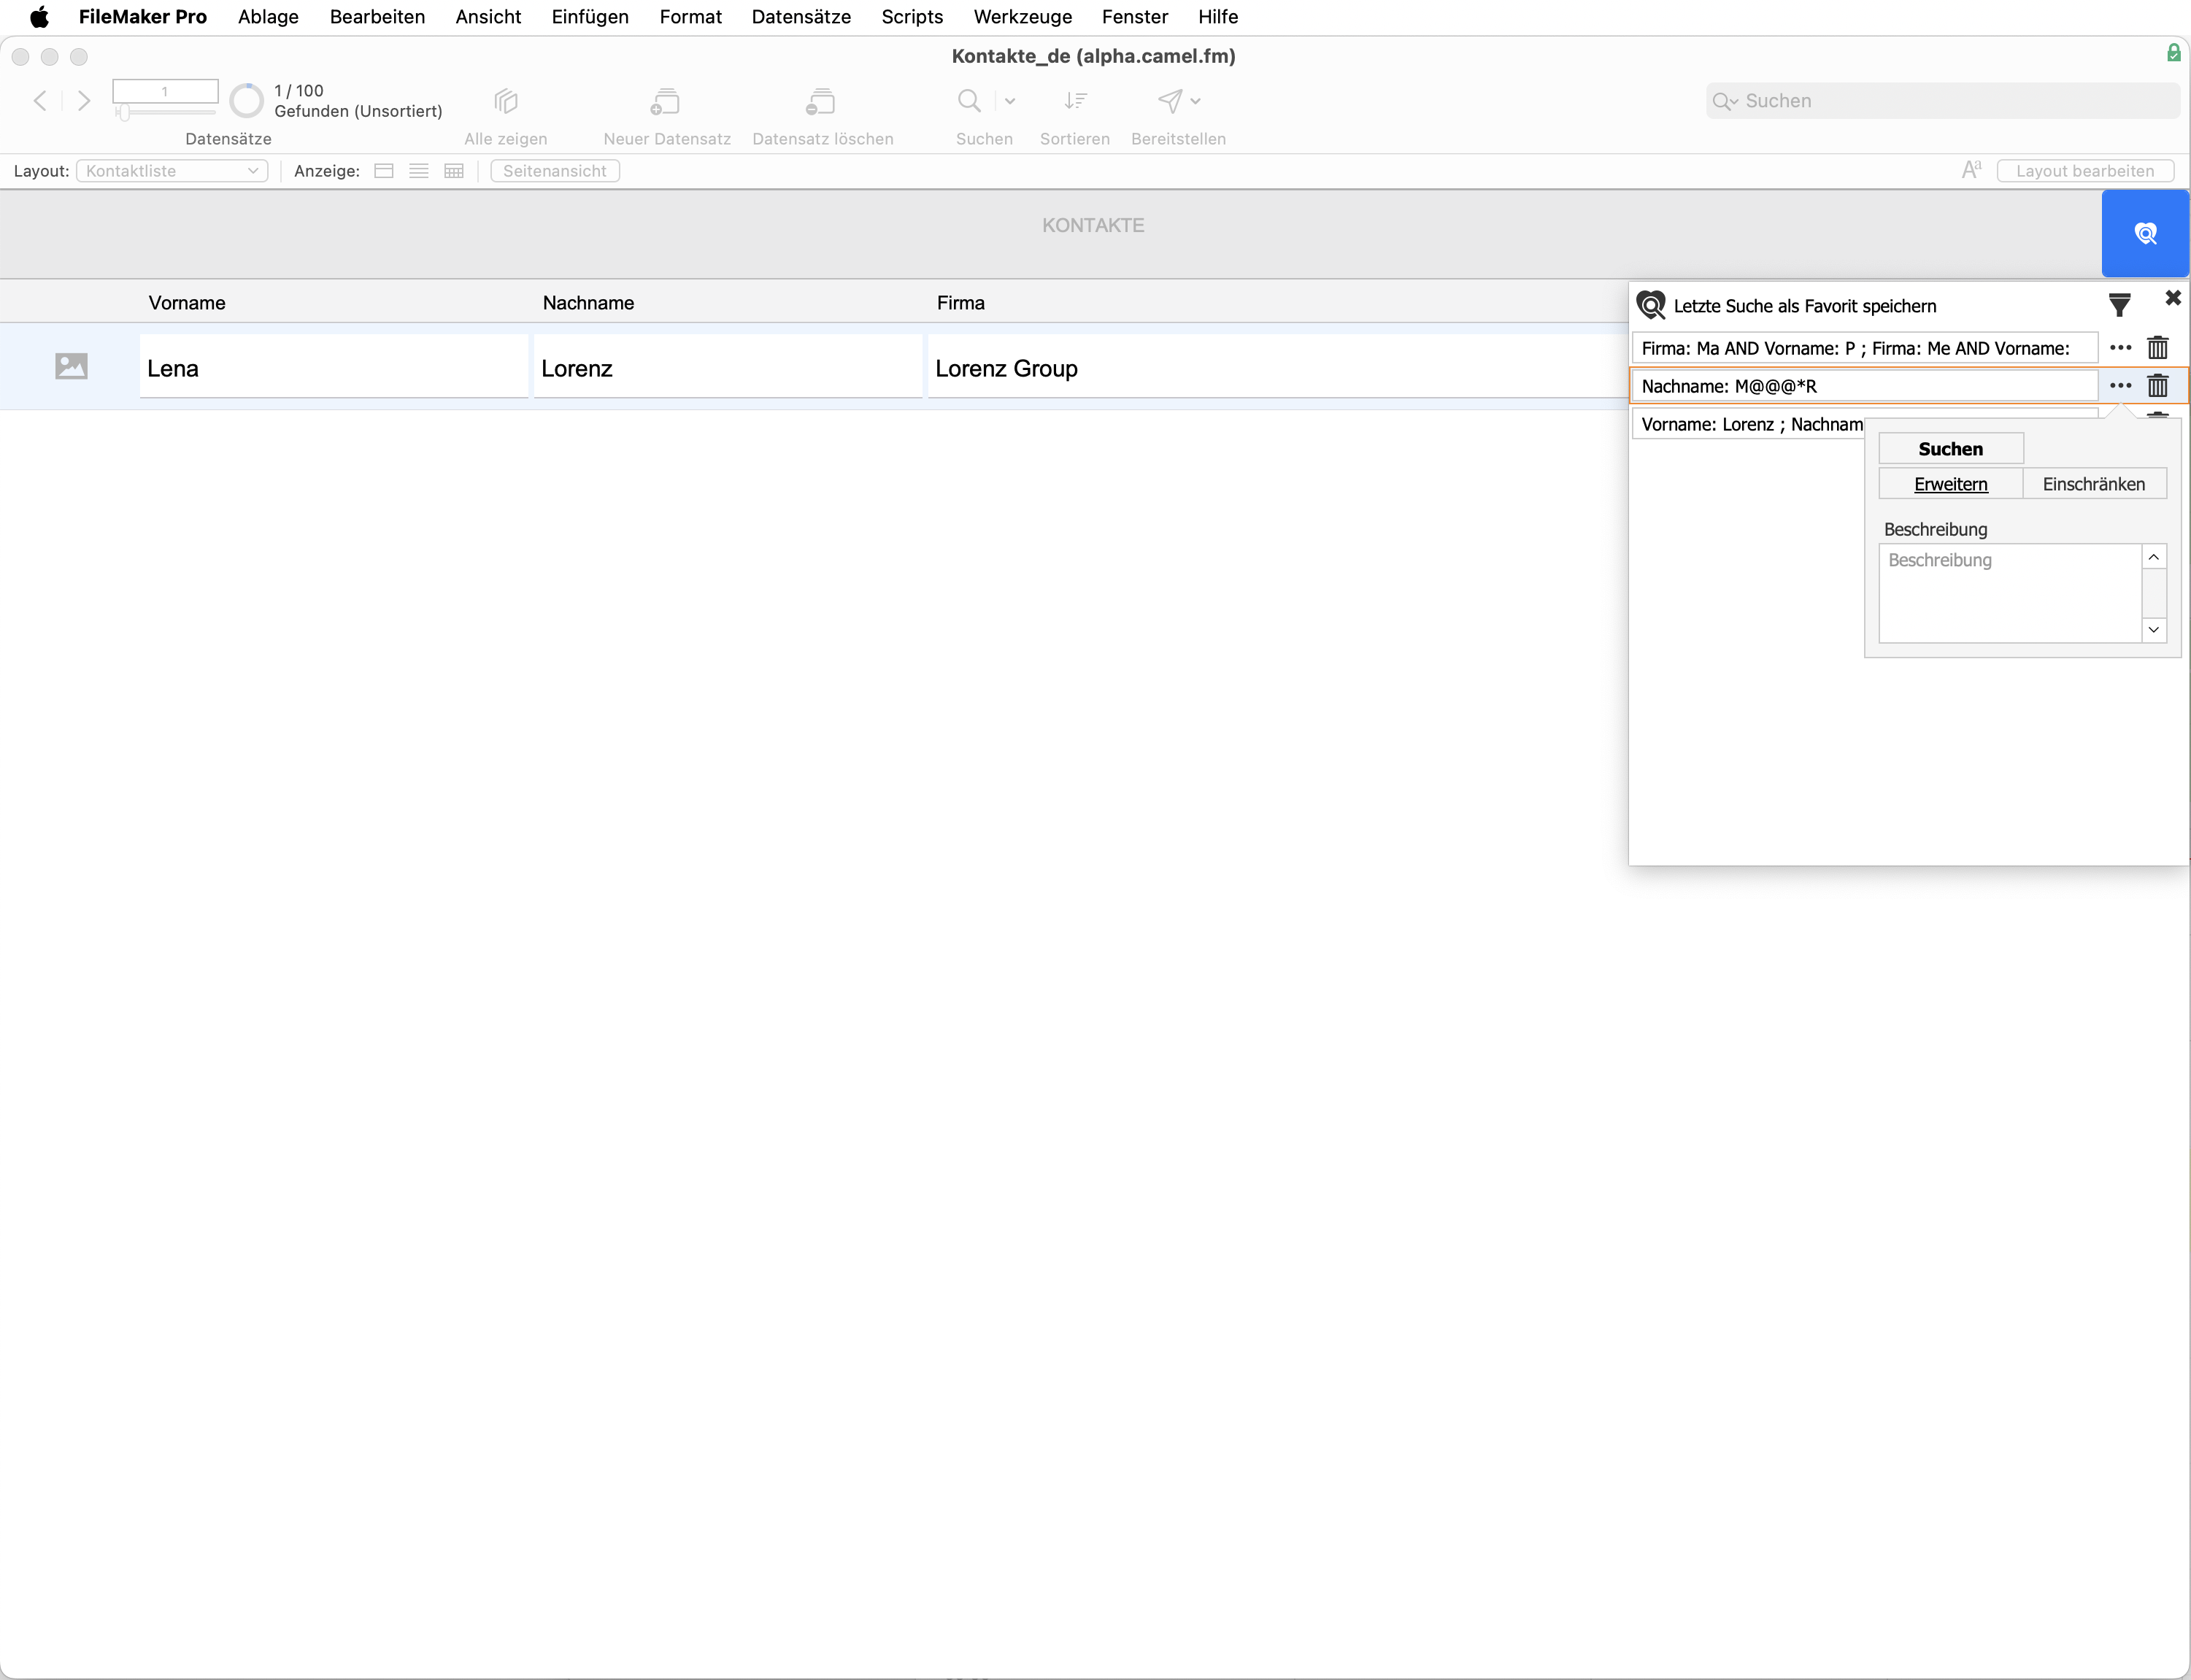Open the quick find search options dropdown
The width and height of the screenshot is (2191, 1680).
(1725, 101)
